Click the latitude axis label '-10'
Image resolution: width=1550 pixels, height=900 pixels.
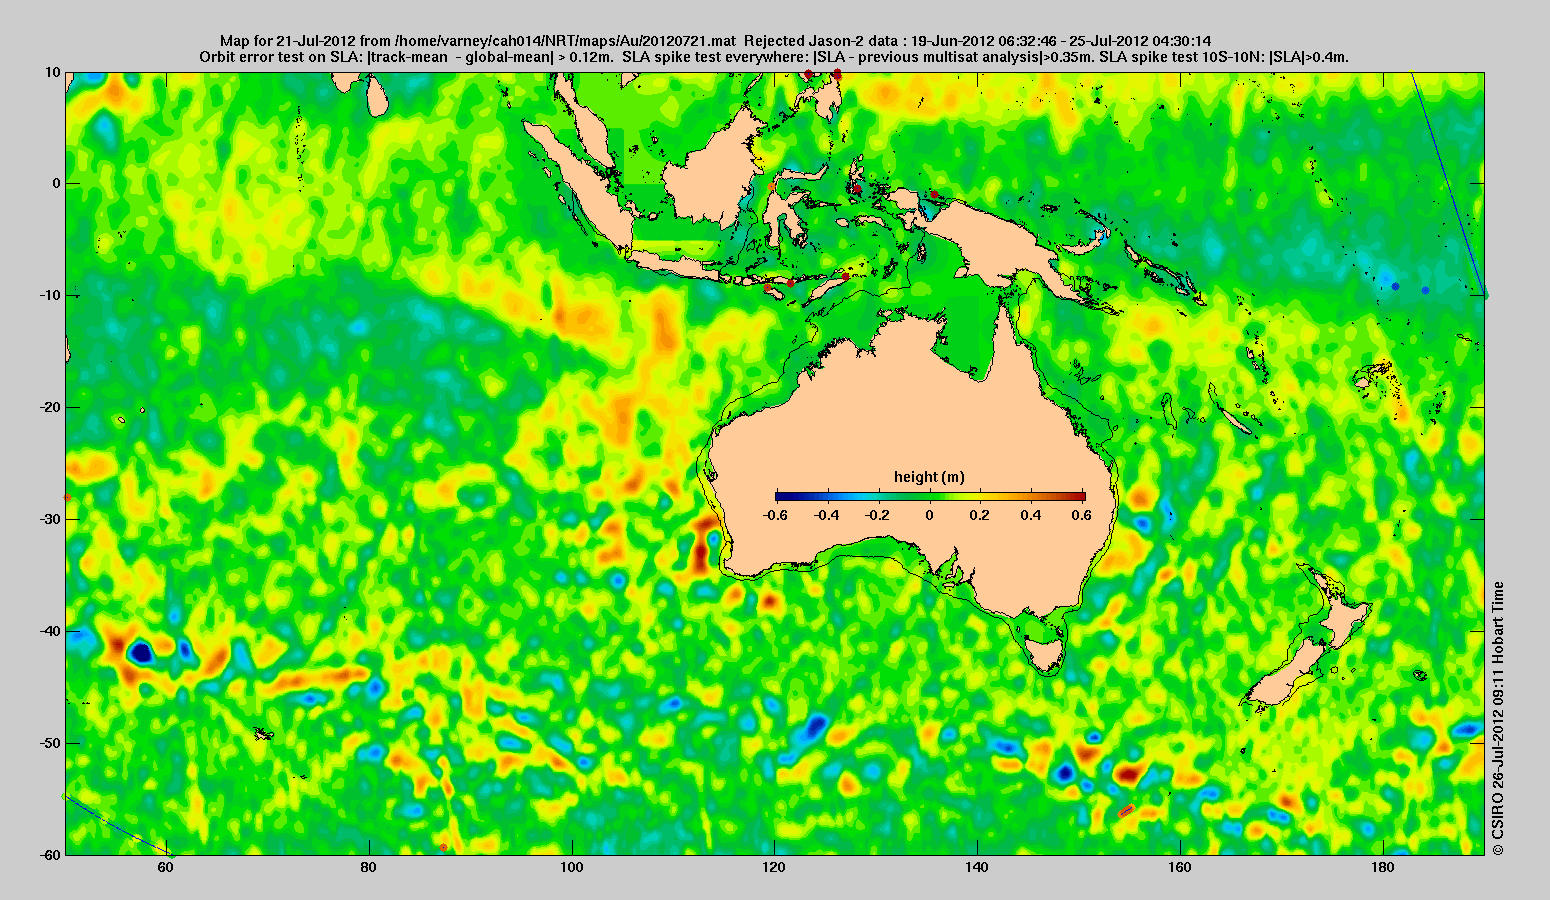50,296
